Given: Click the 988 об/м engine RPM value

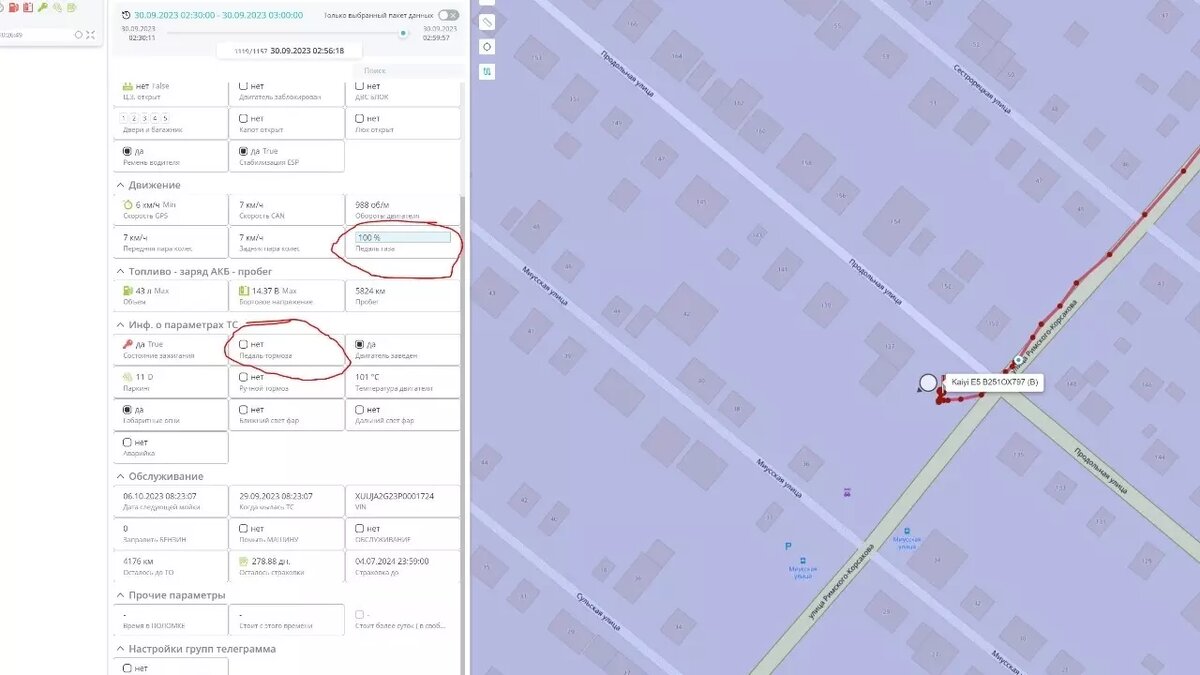Looking at the screenshot, I should pyautogui.click(x=372, y=205).
